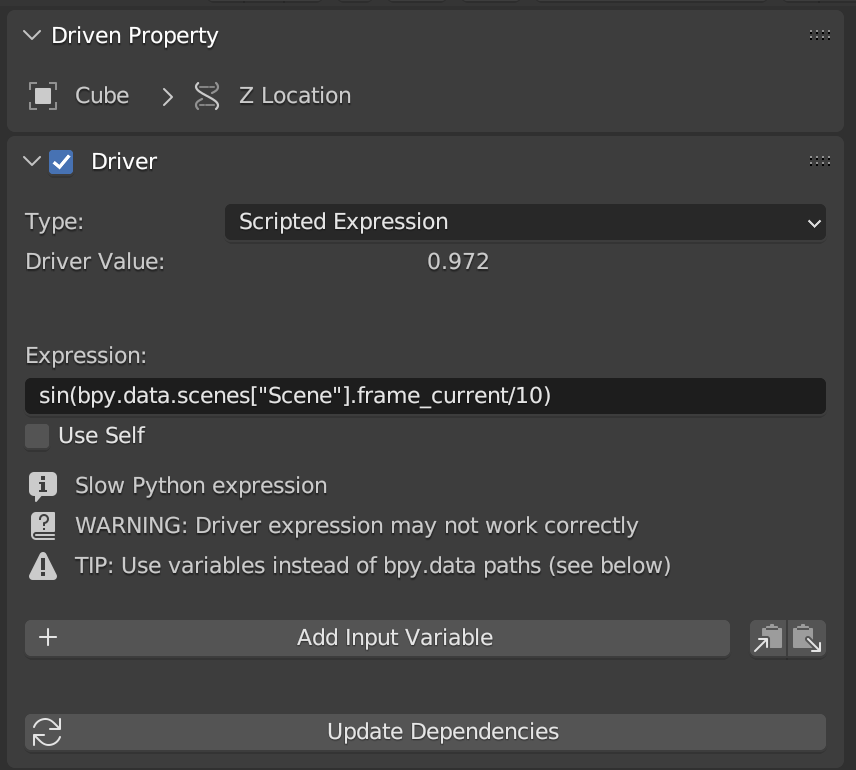Click the refresh icon on Update Dependencies
This screenshot has width=856, height=770.
click(x=46, y=732)
